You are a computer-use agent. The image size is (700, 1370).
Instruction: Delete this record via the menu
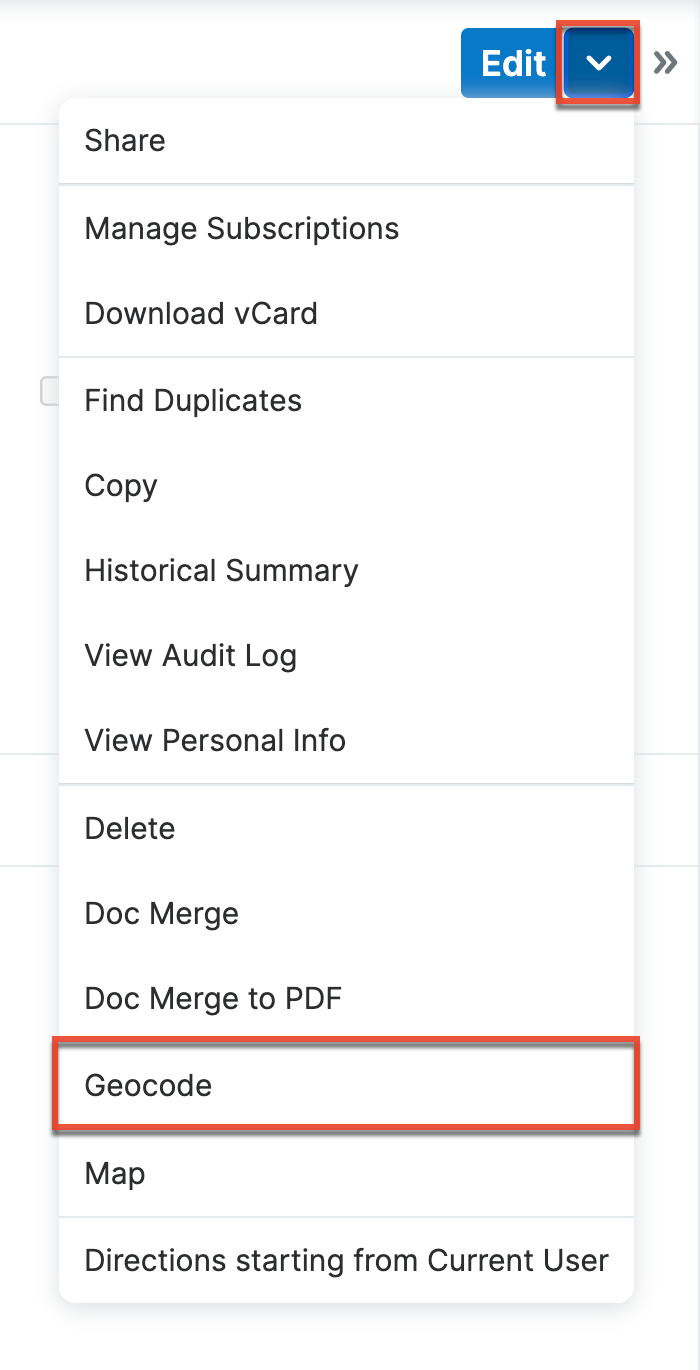pos(129,827)
